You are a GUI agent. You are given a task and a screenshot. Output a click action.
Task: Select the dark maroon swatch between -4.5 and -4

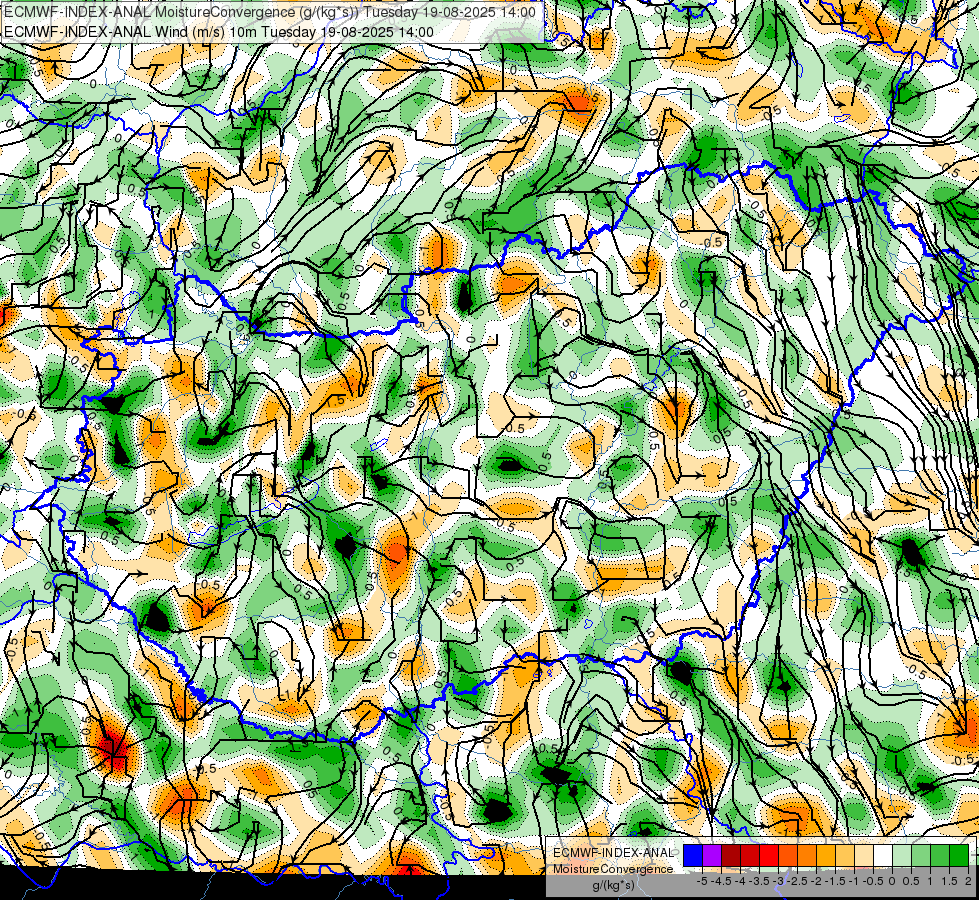[731, 856]
